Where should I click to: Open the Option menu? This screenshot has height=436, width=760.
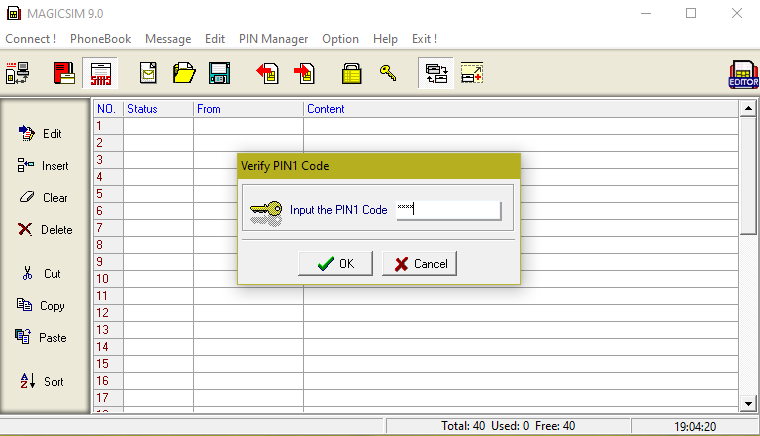tap(340, 39)
